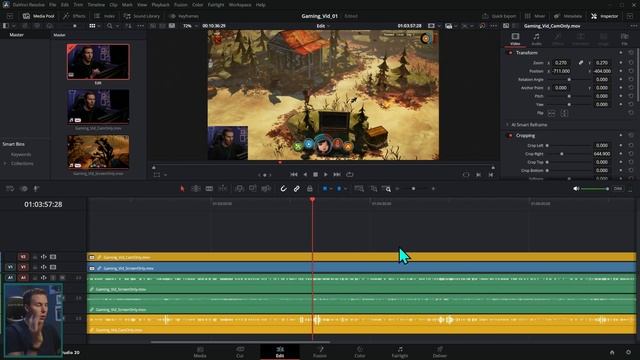Click Play Reverse in viewer
The image size is (640, 360).
305,174
